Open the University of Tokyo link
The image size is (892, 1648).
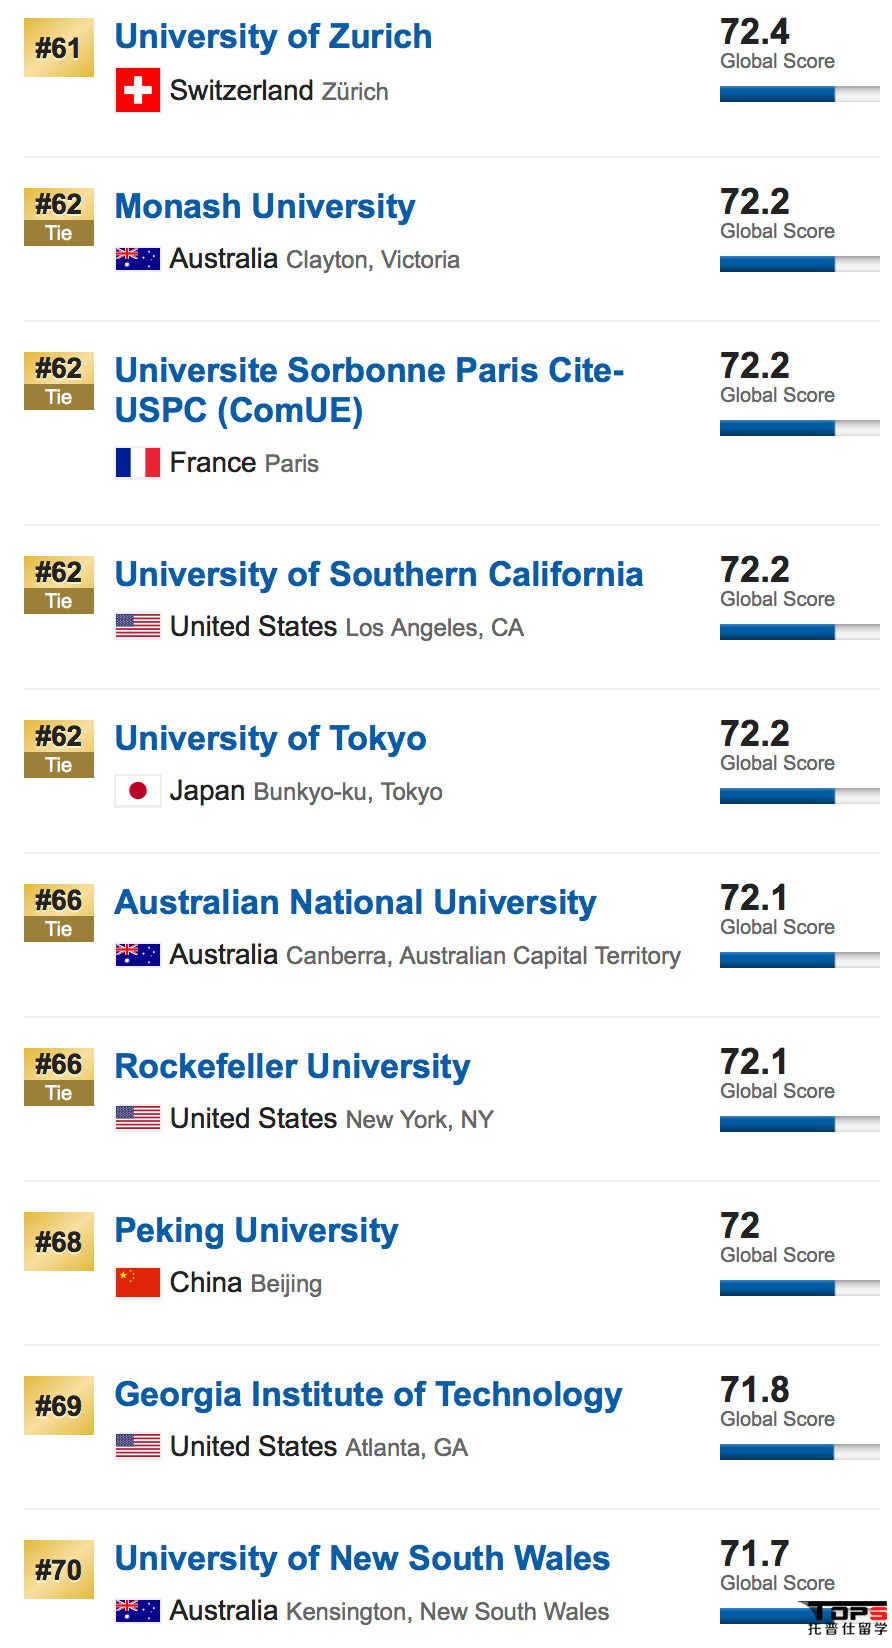coord(270,739)
